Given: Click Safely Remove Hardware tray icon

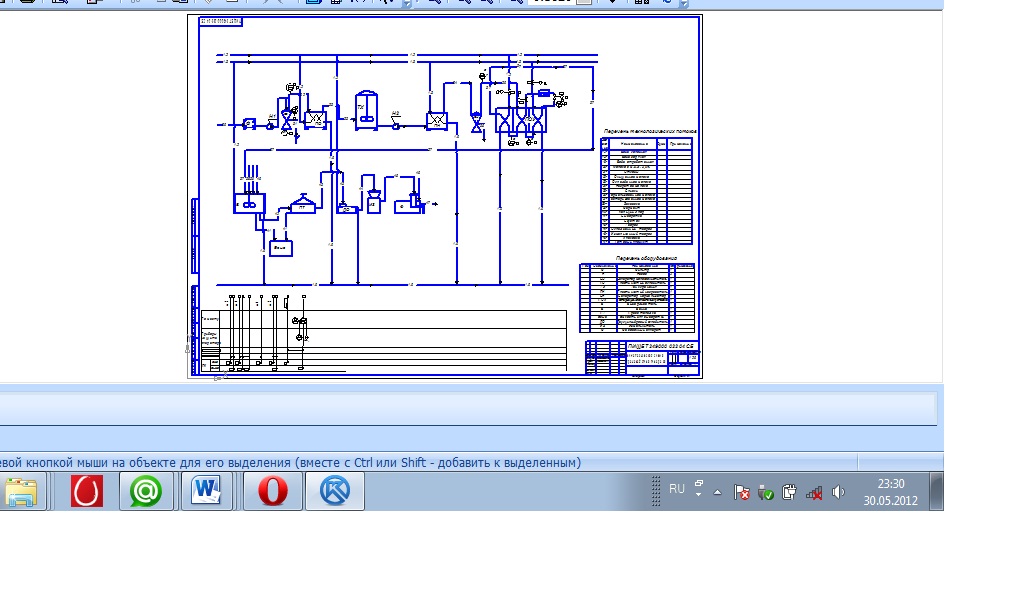Looking at the screenshot, I should [x=765, y=492].
